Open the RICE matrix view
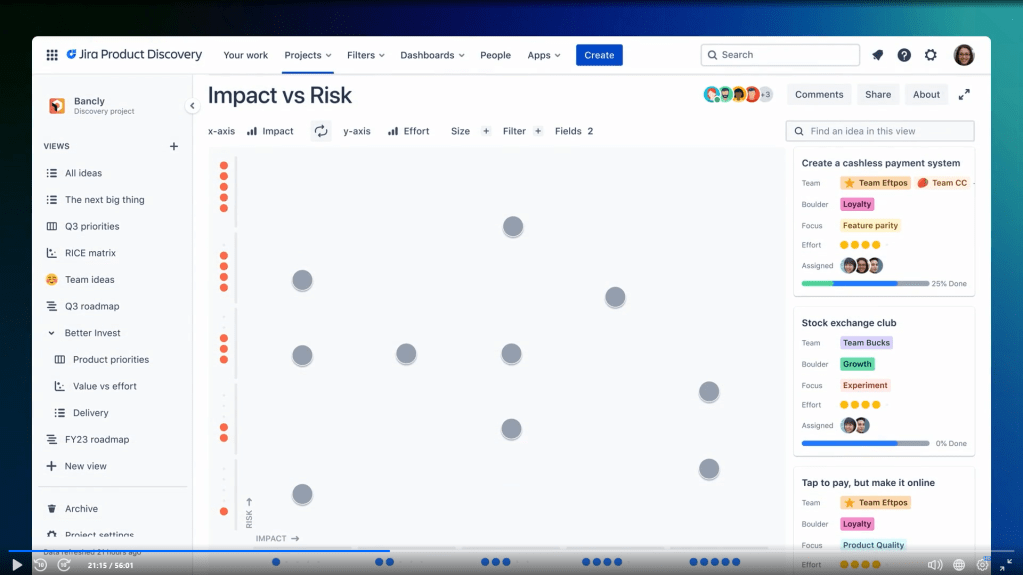The width and height of the screenshot is (1023, 575). (90, 253)
